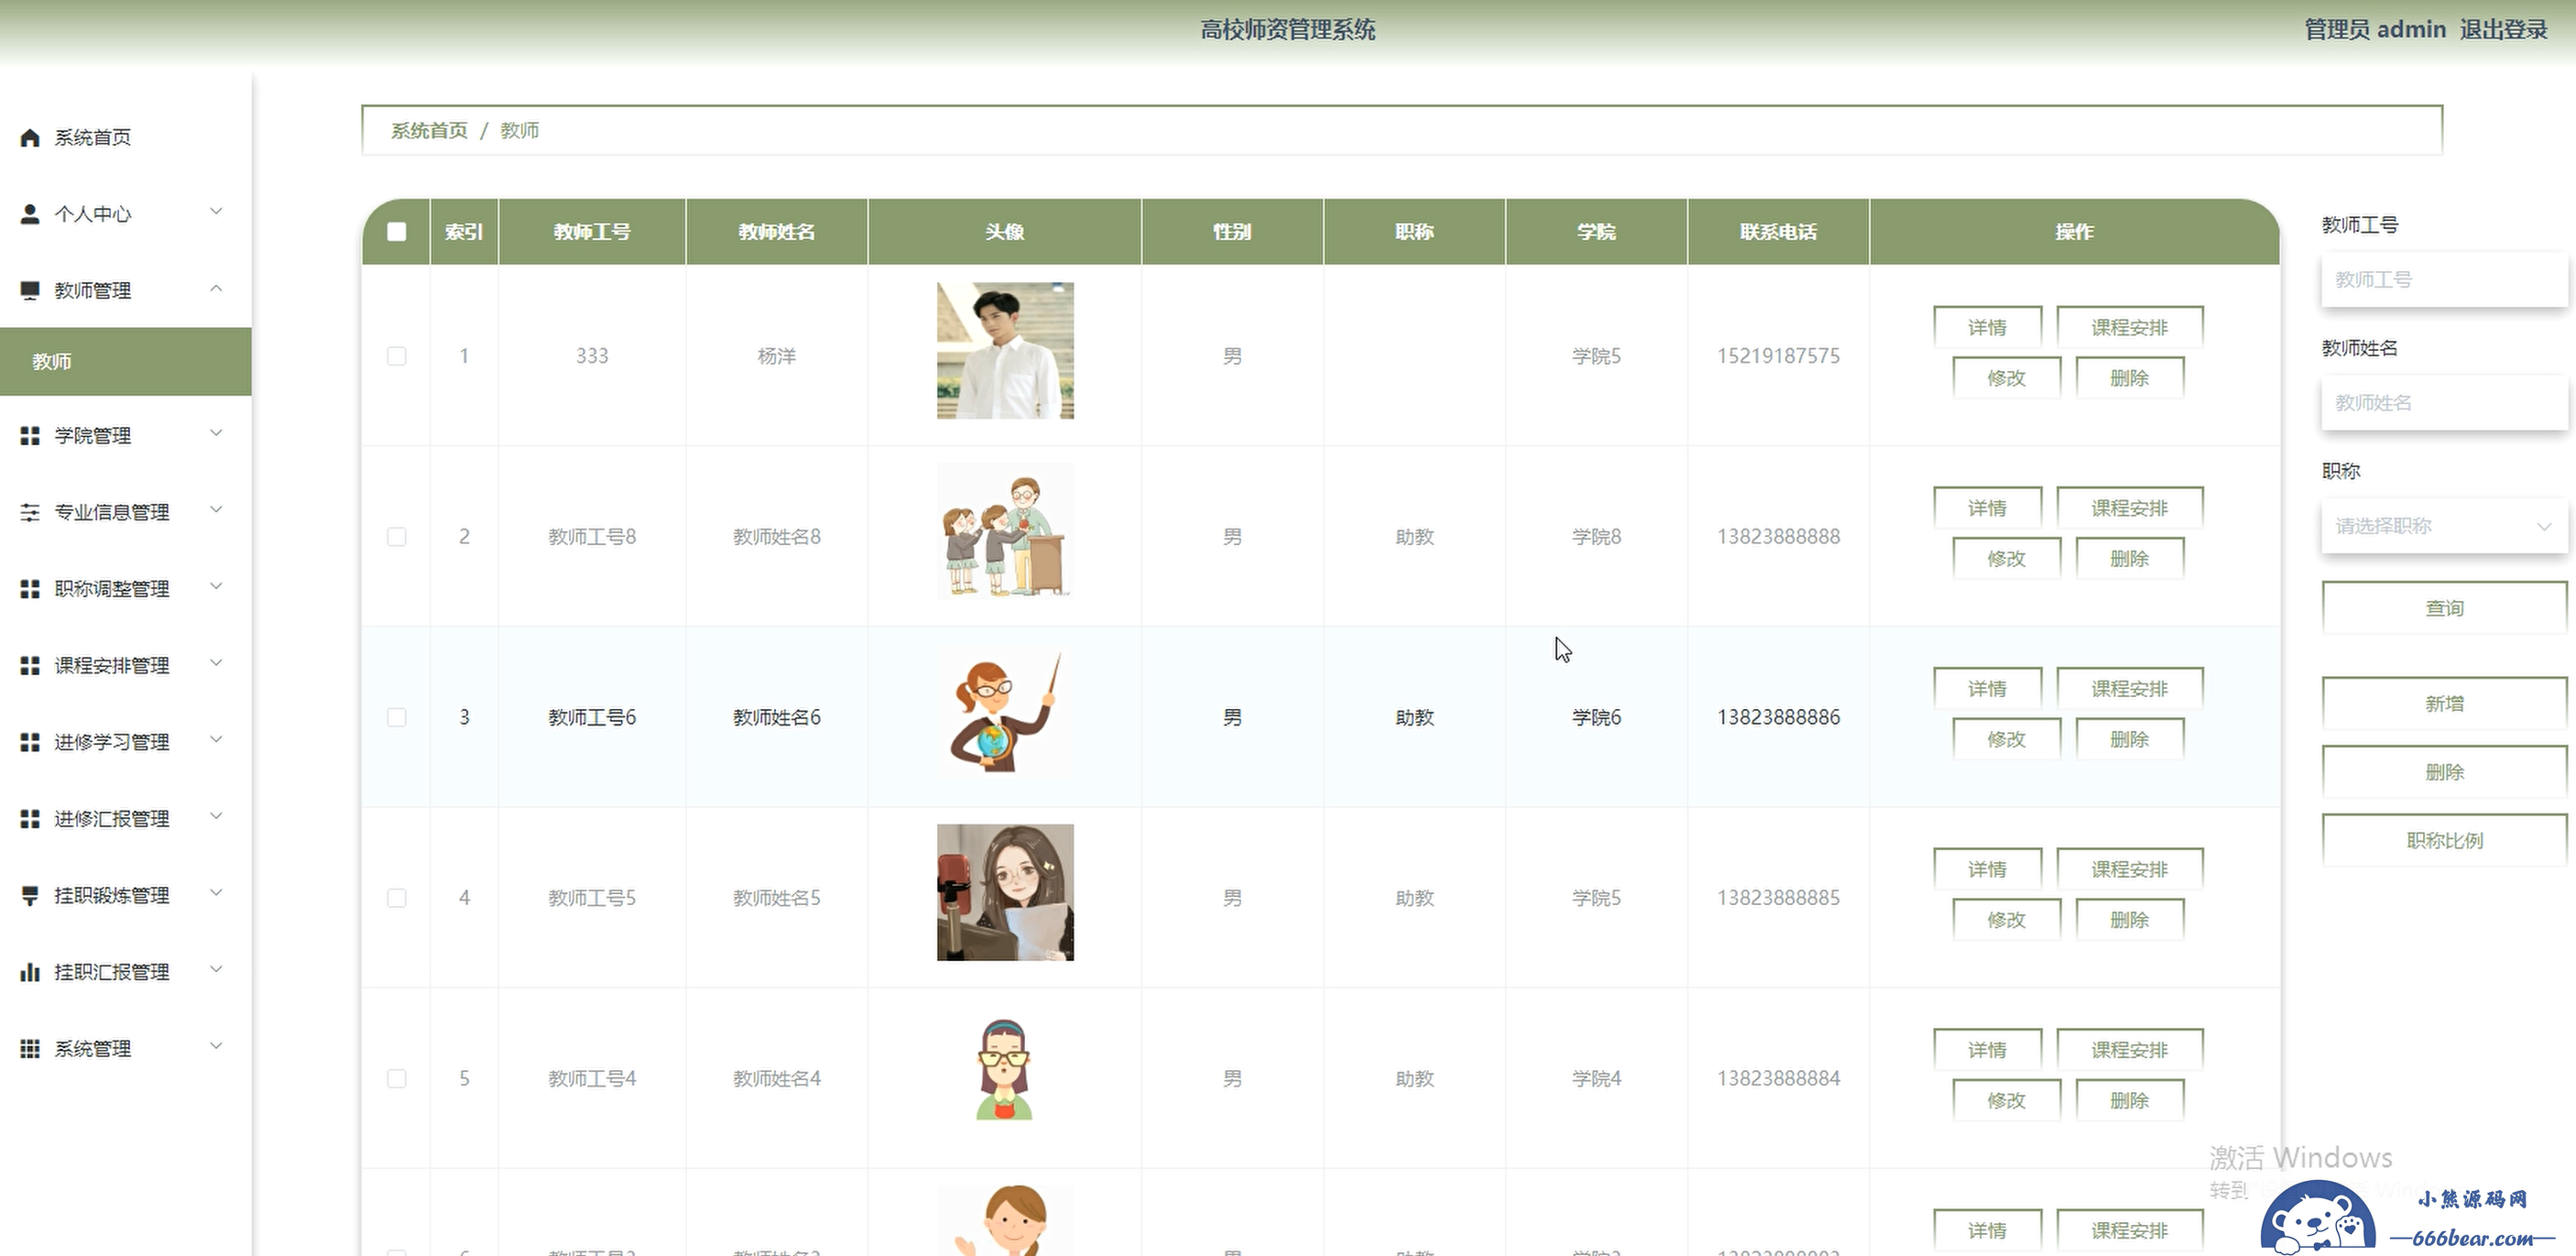Click 修改 for 教师姓名8
The width and height of the screenshot is (2576, 1256).
coord(2006,559)
